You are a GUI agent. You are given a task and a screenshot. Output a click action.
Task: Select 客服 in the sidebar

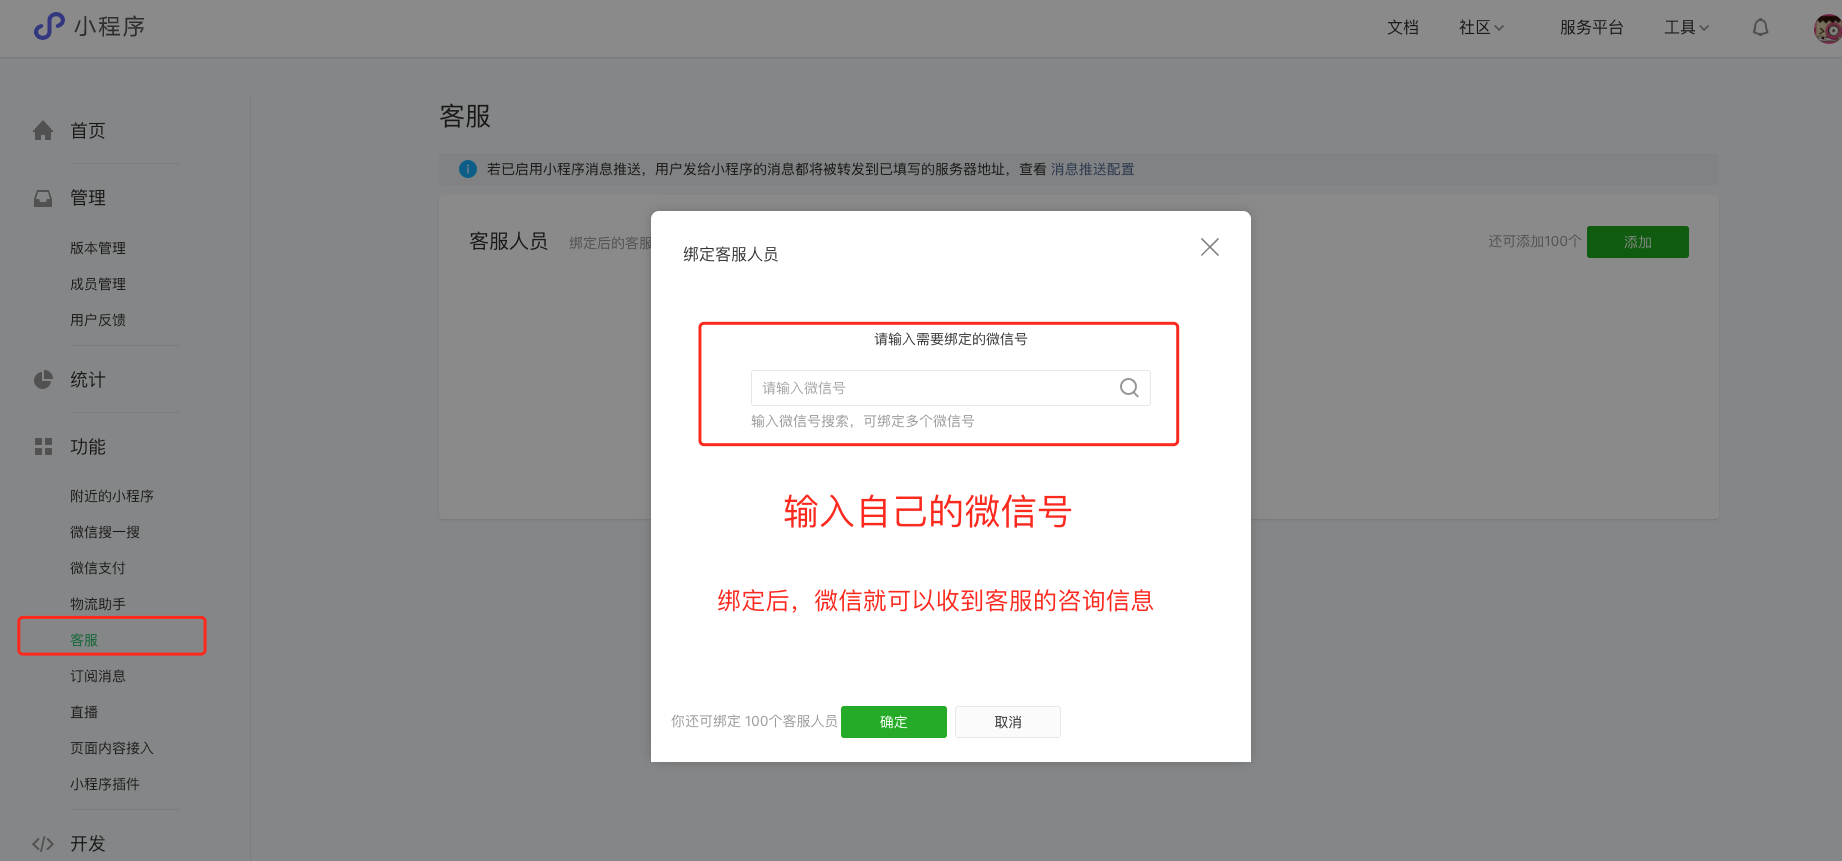84,640
